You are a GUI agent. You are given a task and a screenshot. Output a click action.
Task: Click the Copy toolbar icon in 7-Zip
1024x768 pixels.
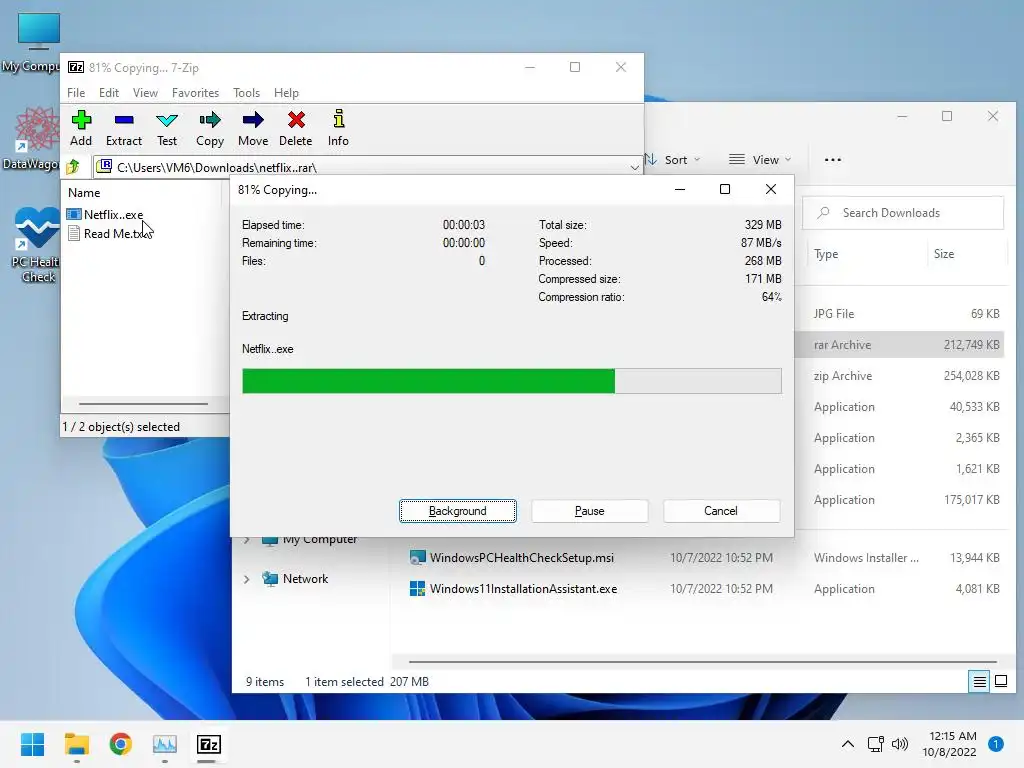pos(210,128)
